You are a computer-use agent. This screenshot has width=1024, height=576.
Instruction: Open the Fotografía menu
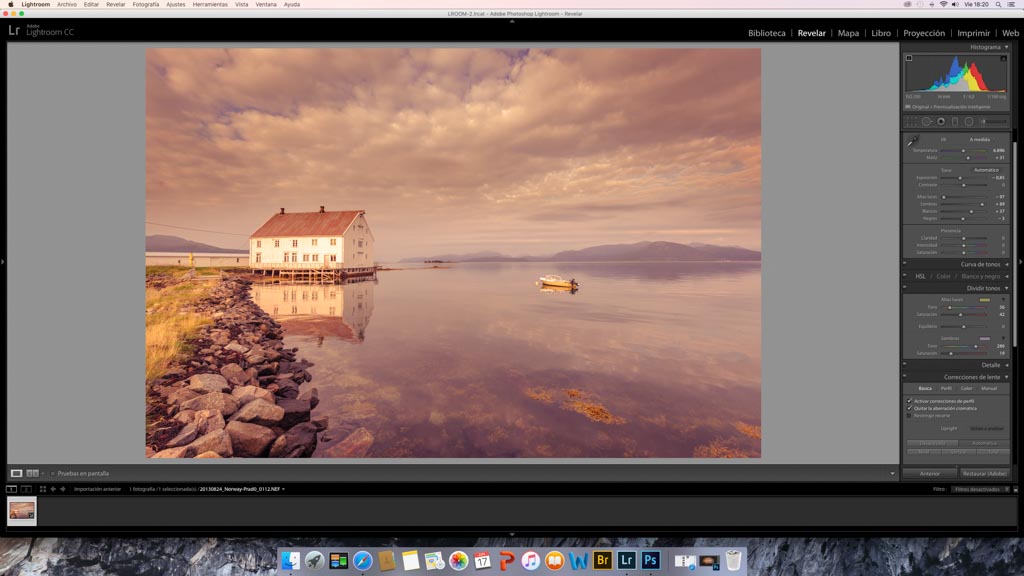pos(146,4)
